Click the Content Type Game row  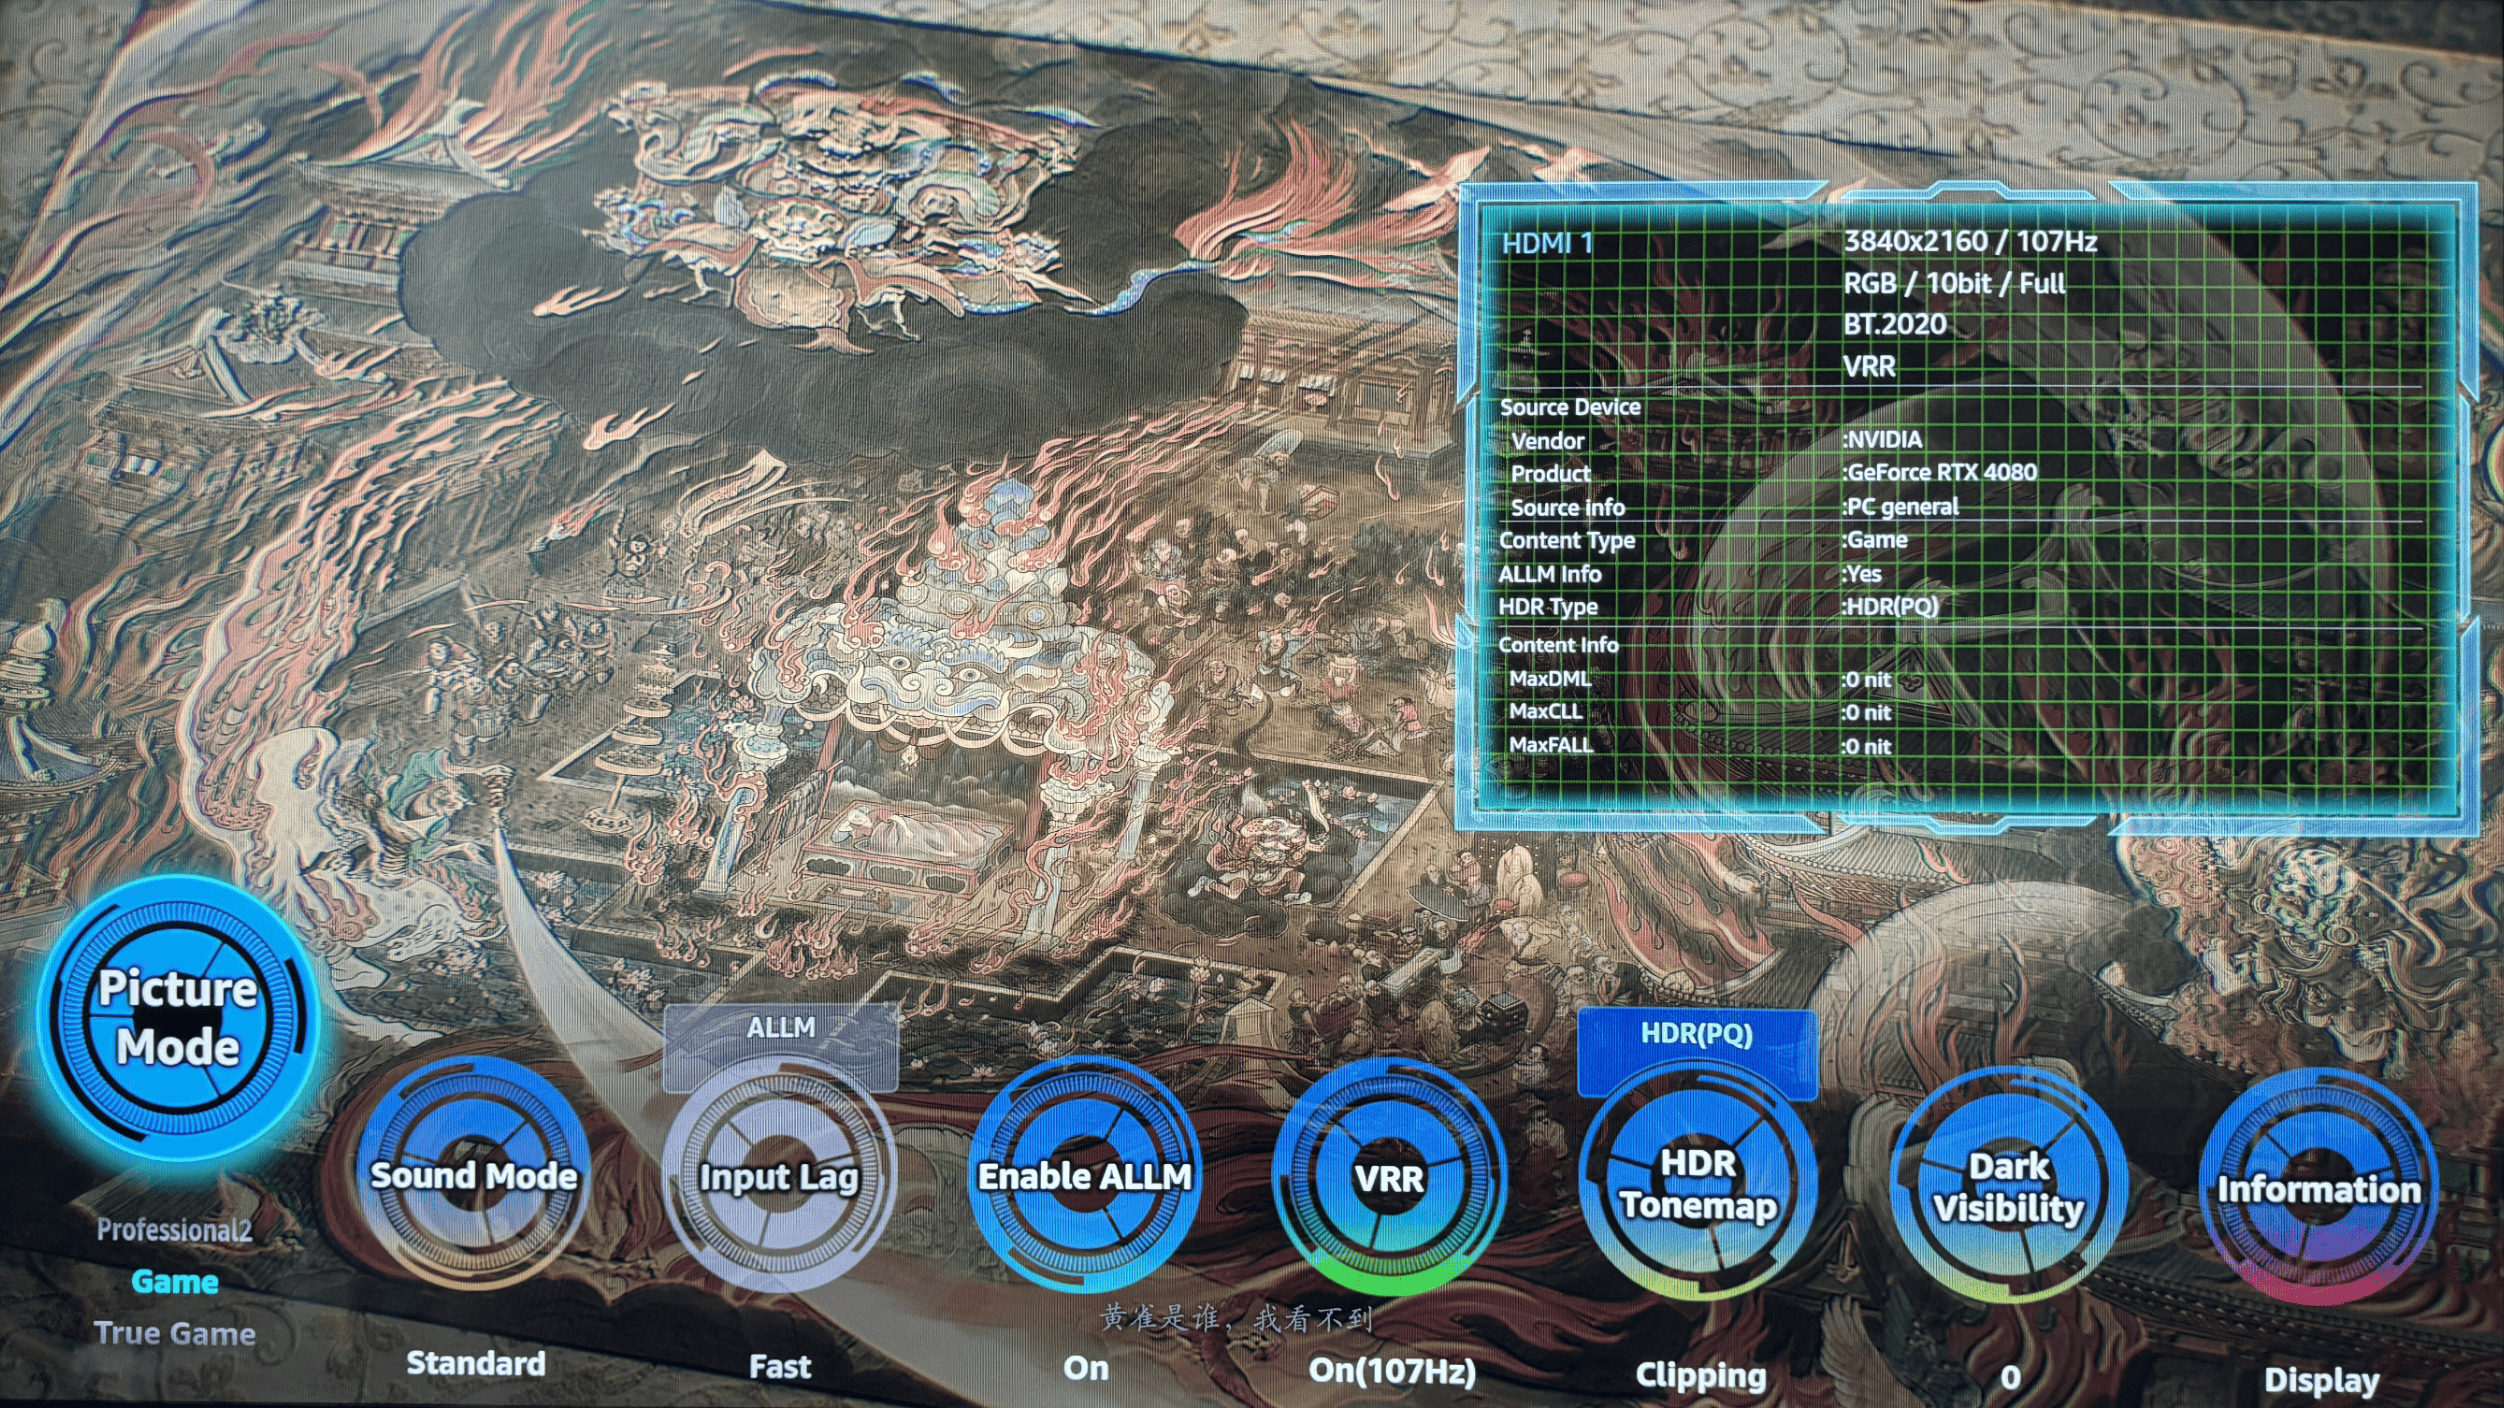pyautogui.click(x=1704, y=540)
